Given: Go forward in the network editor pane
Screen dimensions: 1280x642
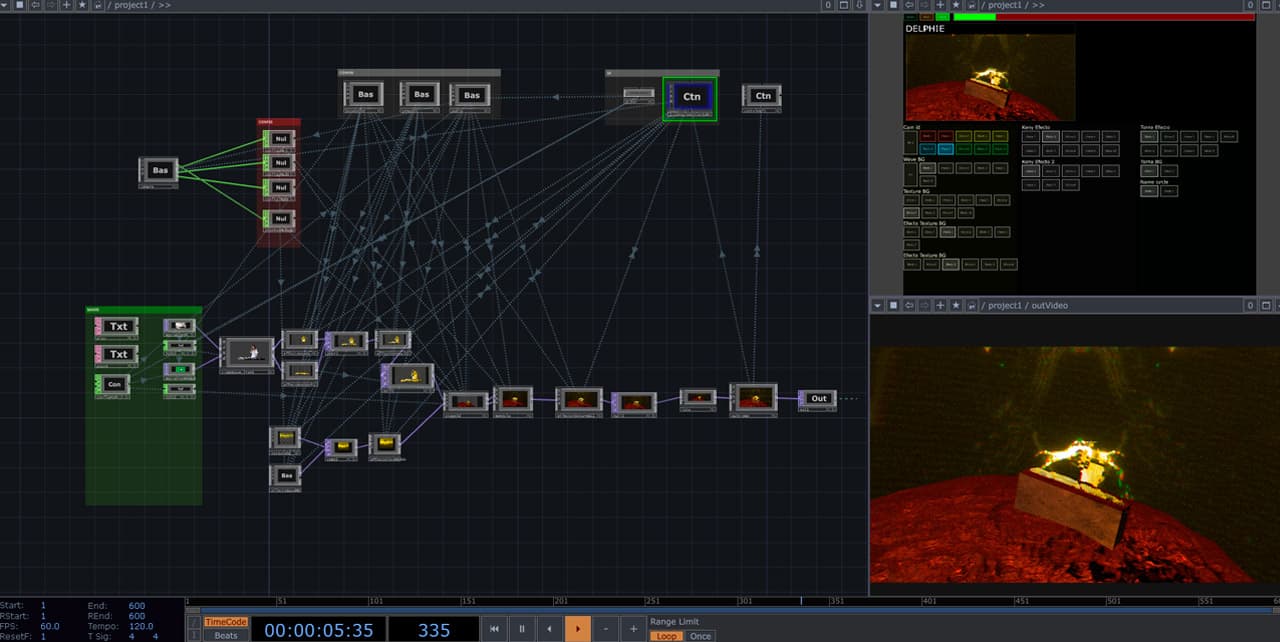Looking at the screenshot, I should pos(50,5).
